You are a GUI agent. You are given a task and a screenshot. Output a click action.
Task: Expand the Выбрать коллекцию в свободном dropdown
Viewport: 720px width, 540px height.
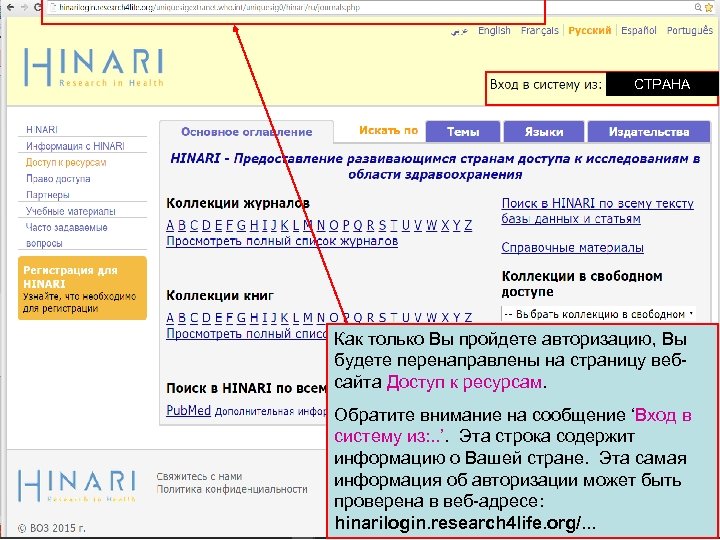(x=598, y=314)
